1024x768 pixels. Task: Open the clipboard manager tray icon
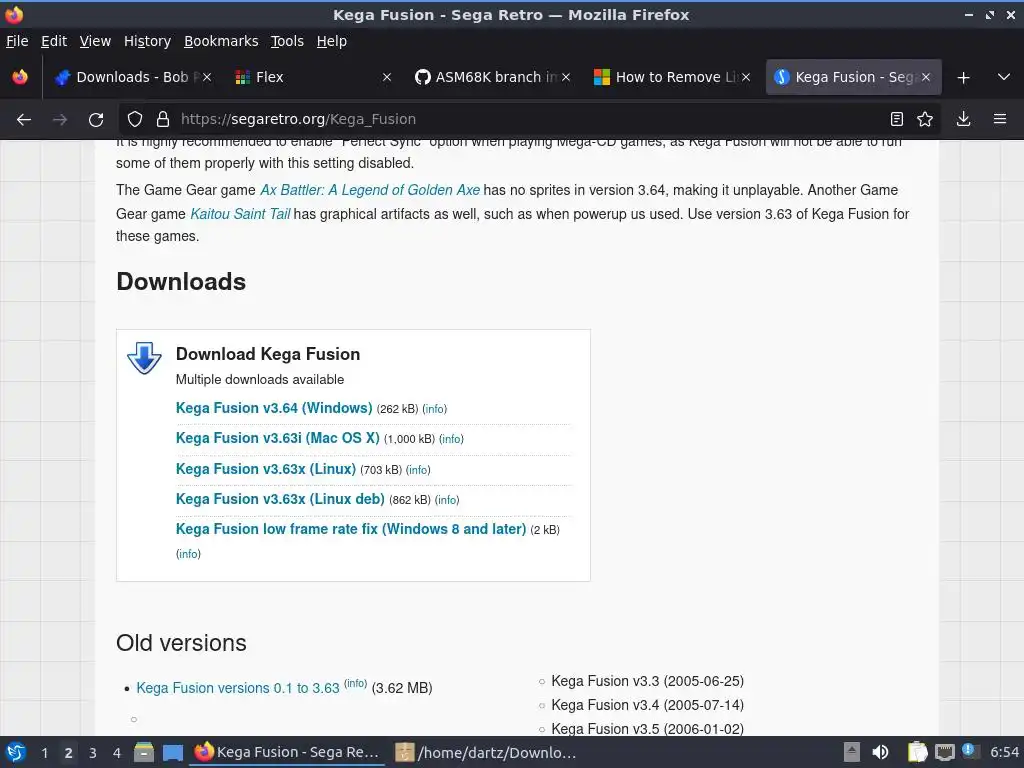tap(918, 752)
